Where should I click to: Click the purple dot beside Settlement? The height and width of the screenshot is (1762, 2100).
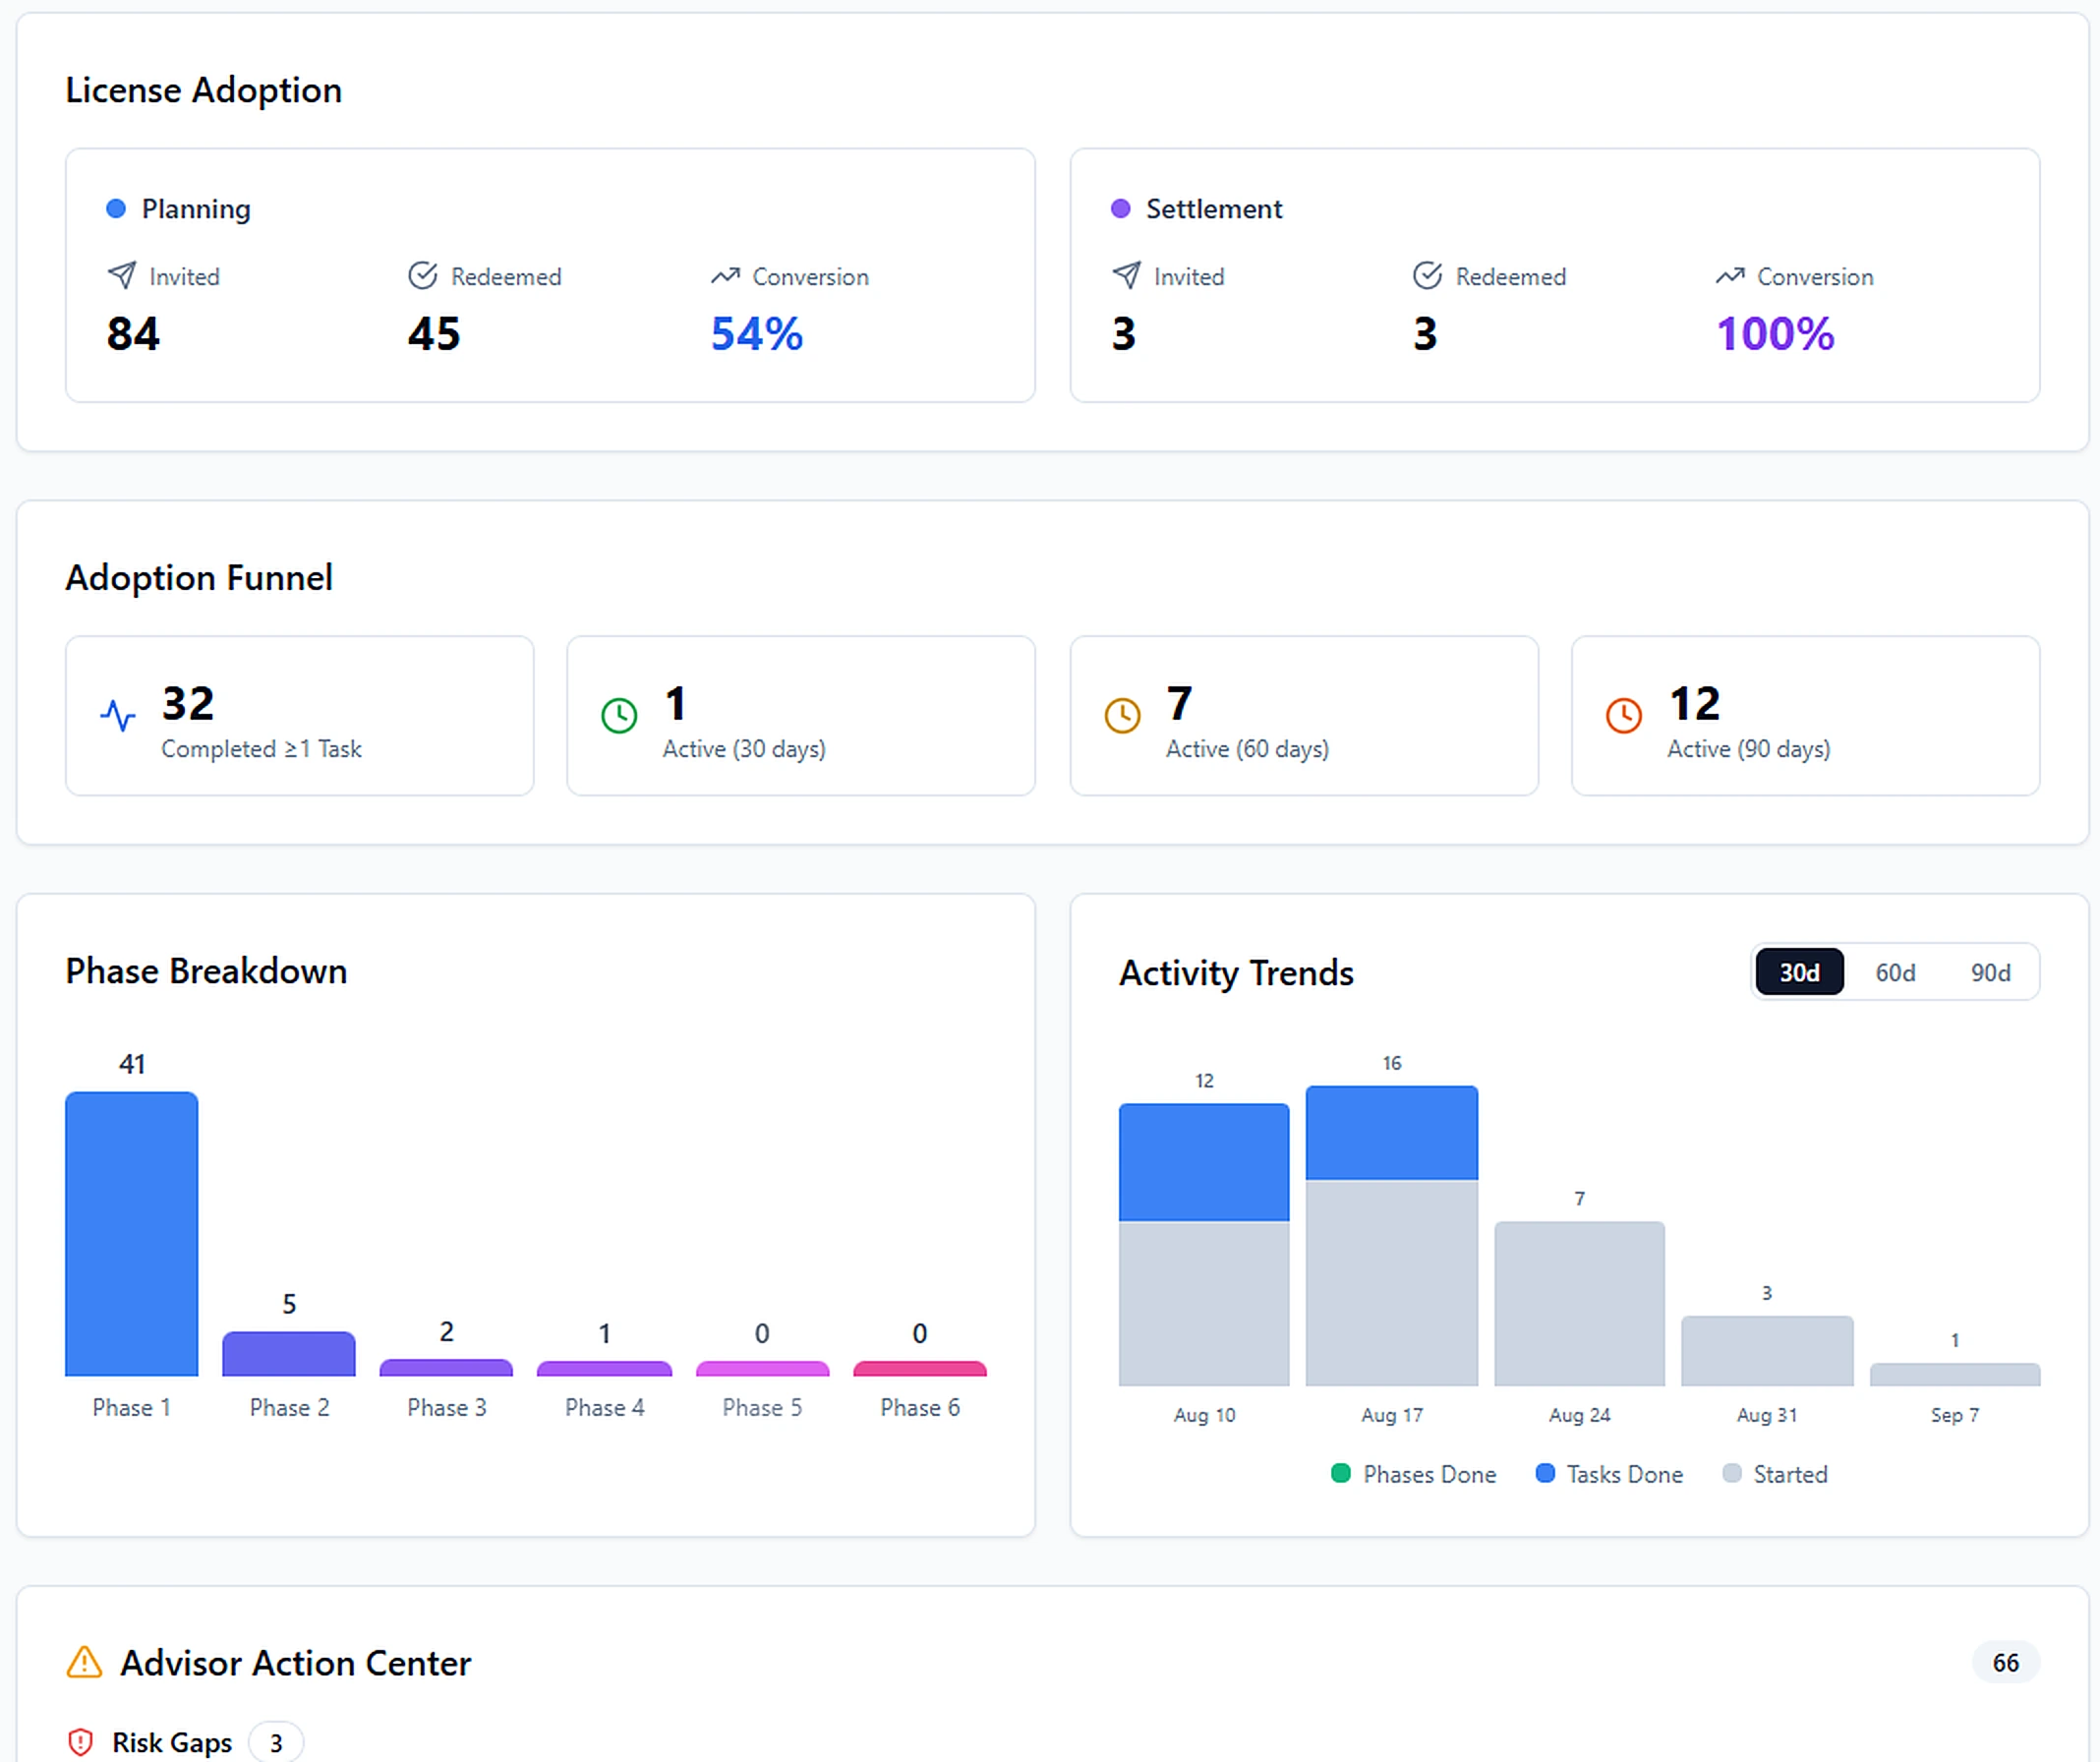(x=1120, y=208)
